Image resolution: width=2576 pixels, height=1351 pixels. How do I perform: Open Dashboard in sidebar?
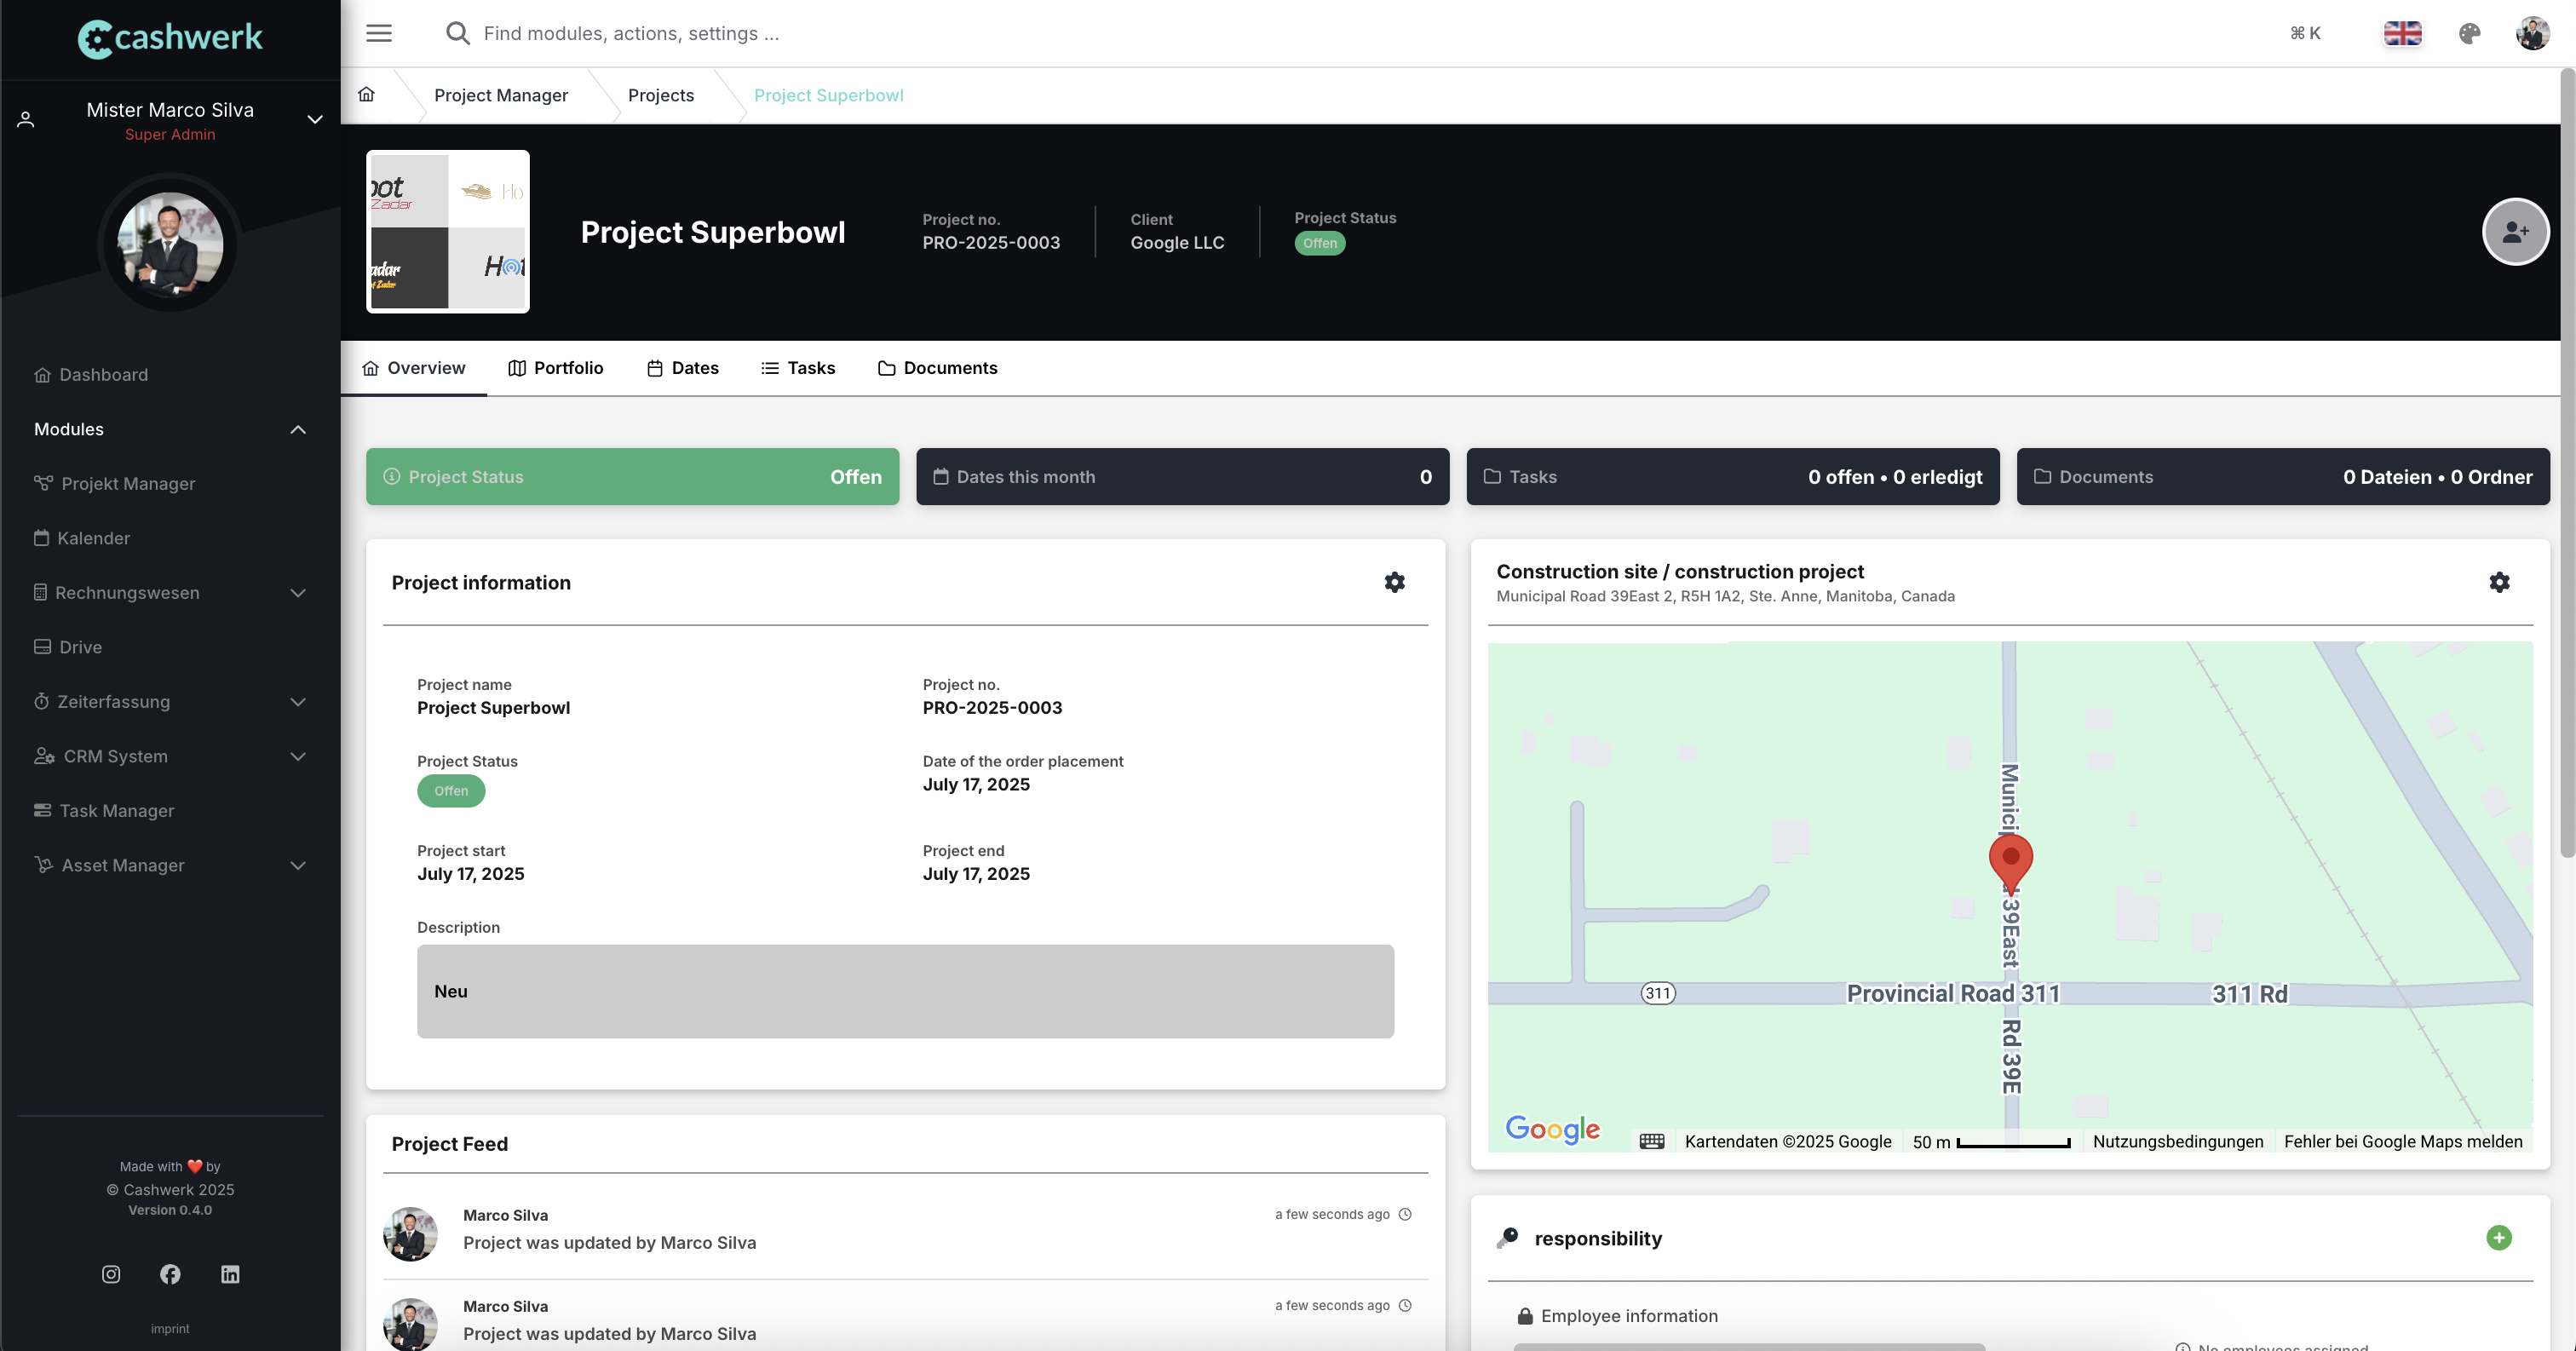pyautogui.click(x=91, y=374)
